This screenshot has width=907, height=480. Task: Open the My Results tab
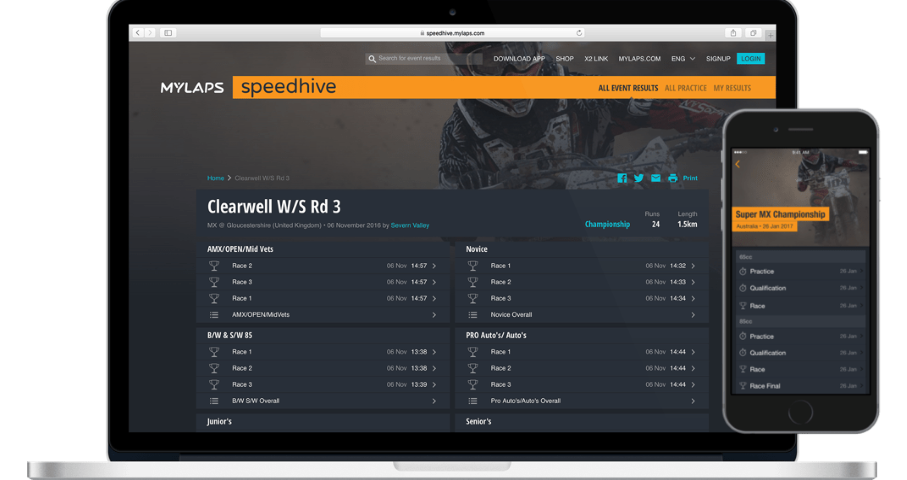click(x=731, y=88)
